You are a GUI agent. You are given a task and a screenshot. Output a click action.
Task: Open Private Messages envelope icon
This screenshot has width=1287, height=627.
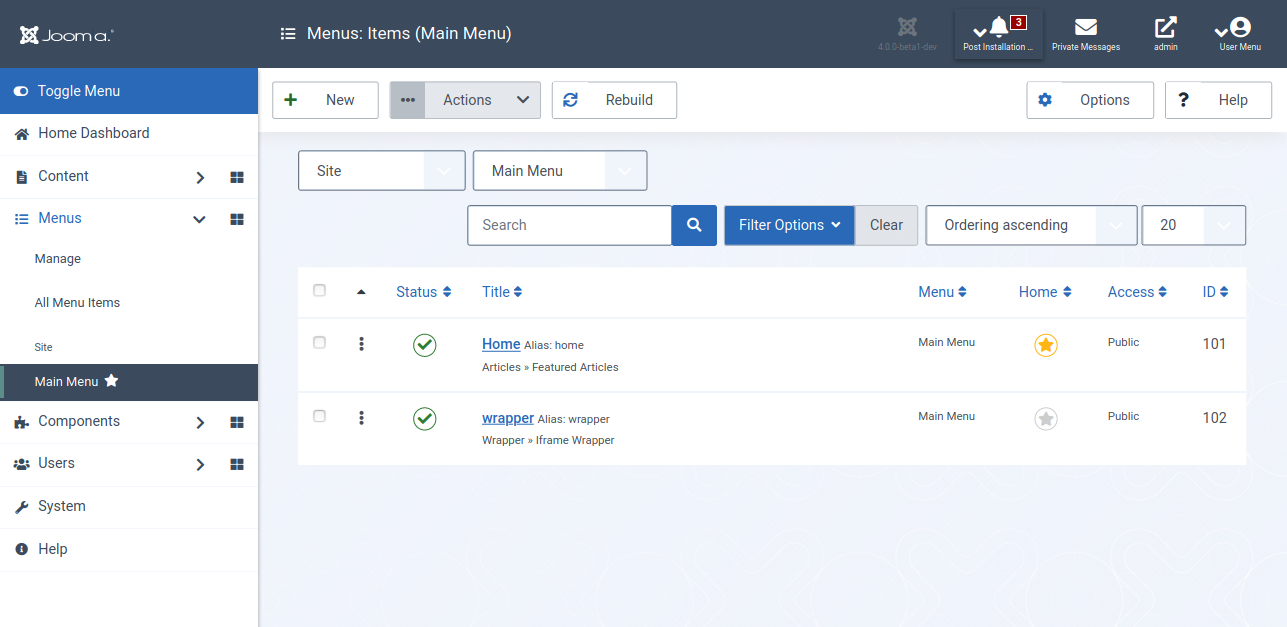(x=1086, y=34)
